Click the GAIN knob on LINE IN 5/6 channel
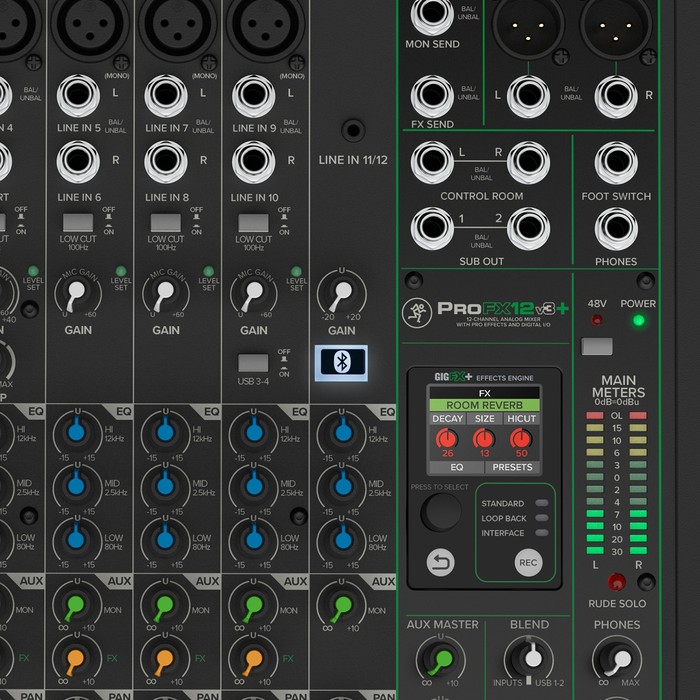700x700 pixels. (x=77, y=294)
